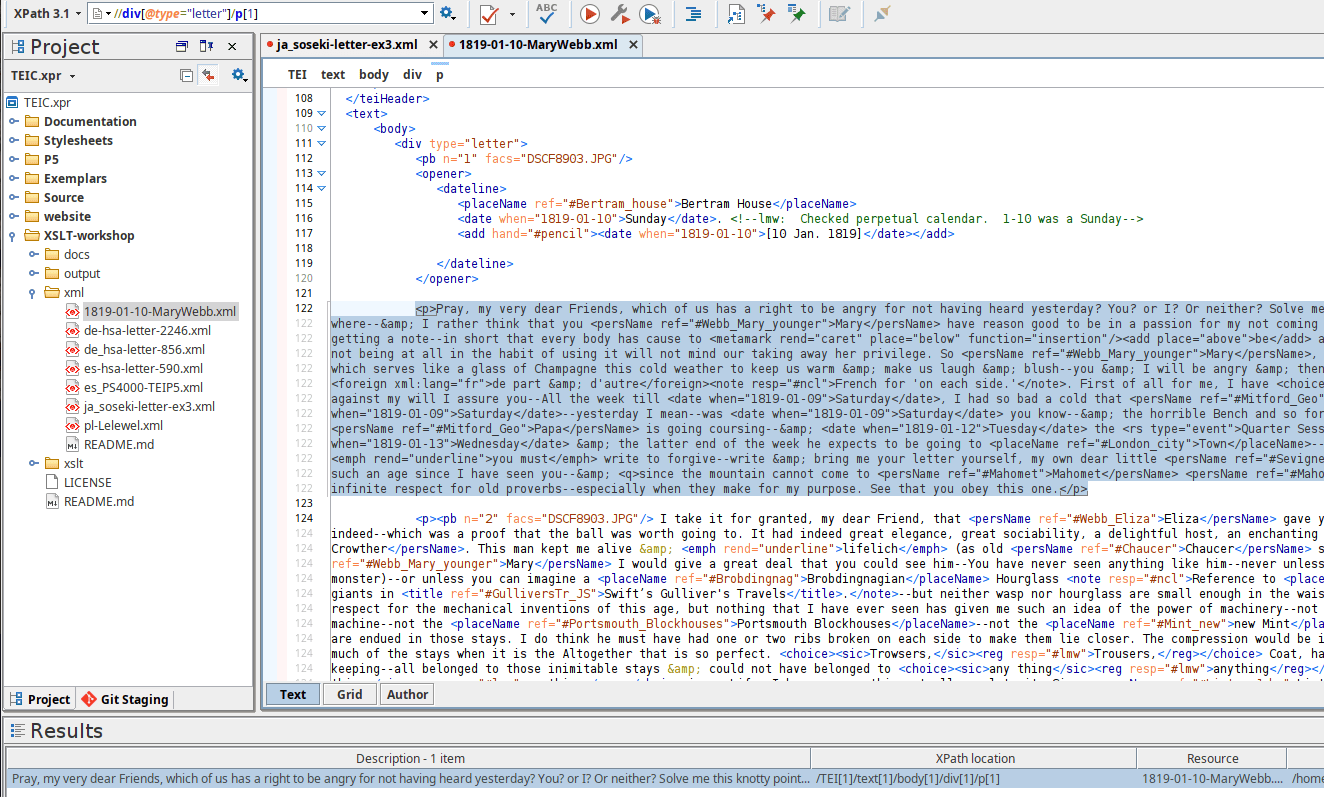
Task: Format and indent the document
Action: pyautogui.click(x=693, y=14)
